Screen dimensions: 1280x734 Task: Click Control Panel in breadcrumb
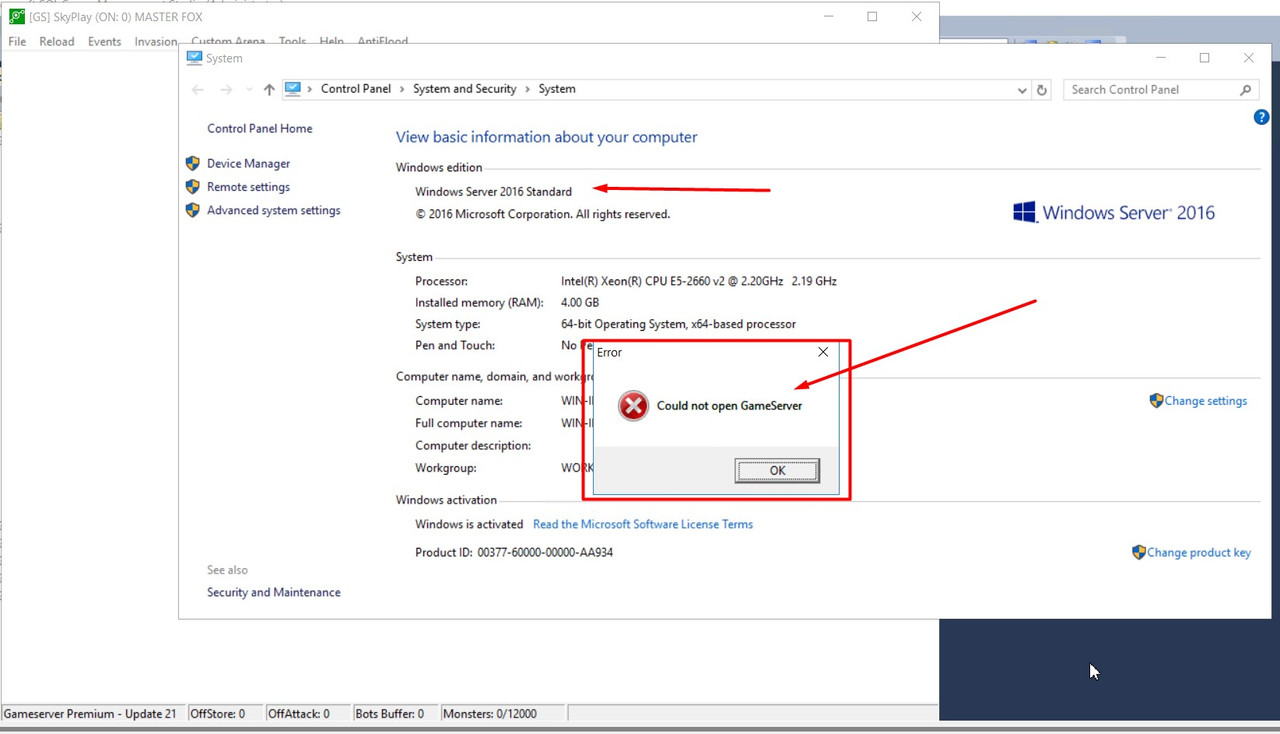[x=356, y=89]
